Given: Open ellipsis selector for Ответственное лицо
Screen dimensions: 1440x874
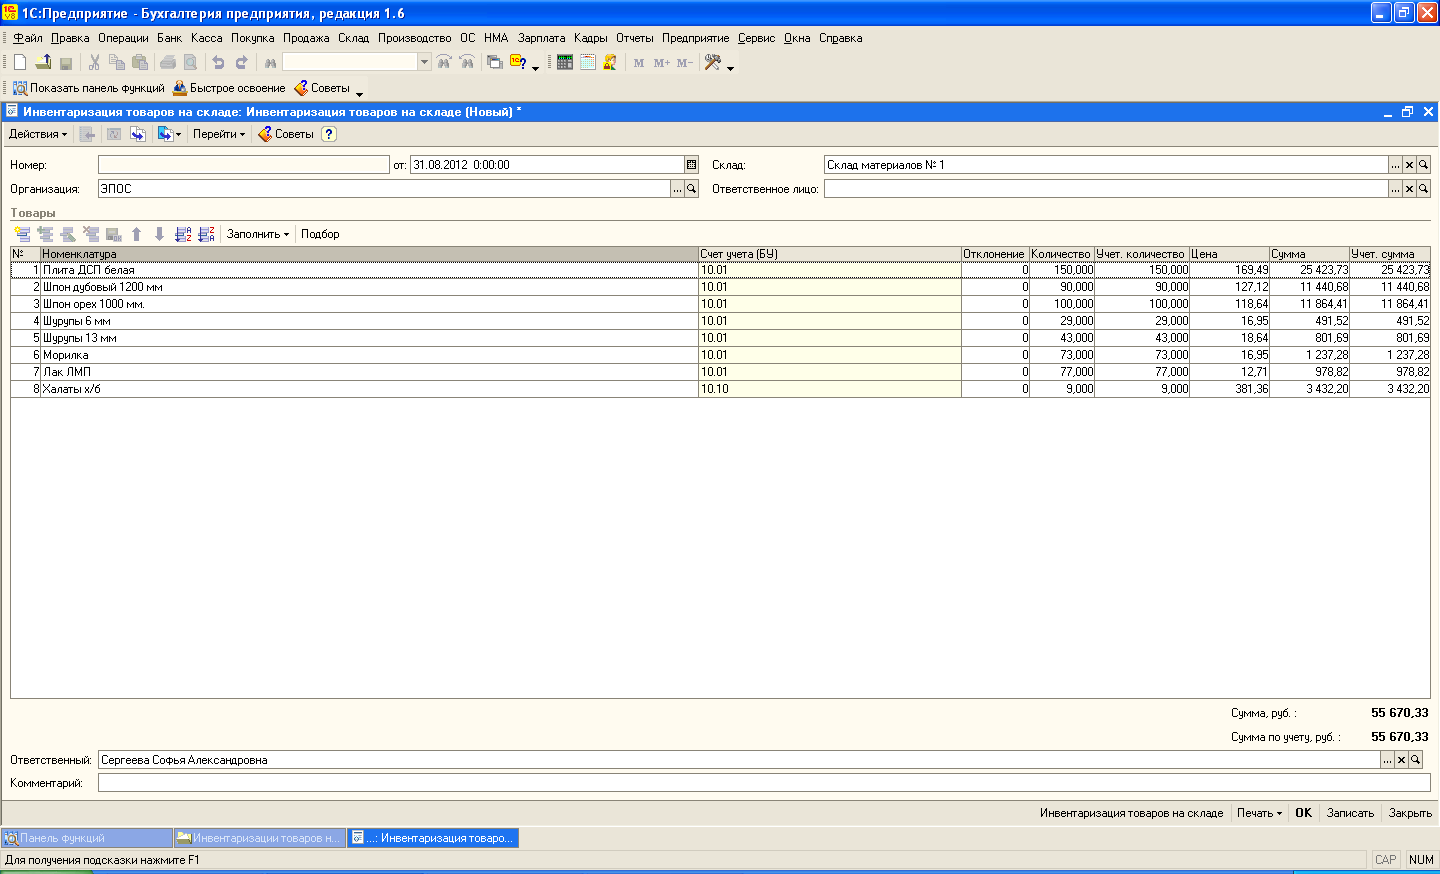Looking at the screenshot, I should click(x=1395, y=189).
